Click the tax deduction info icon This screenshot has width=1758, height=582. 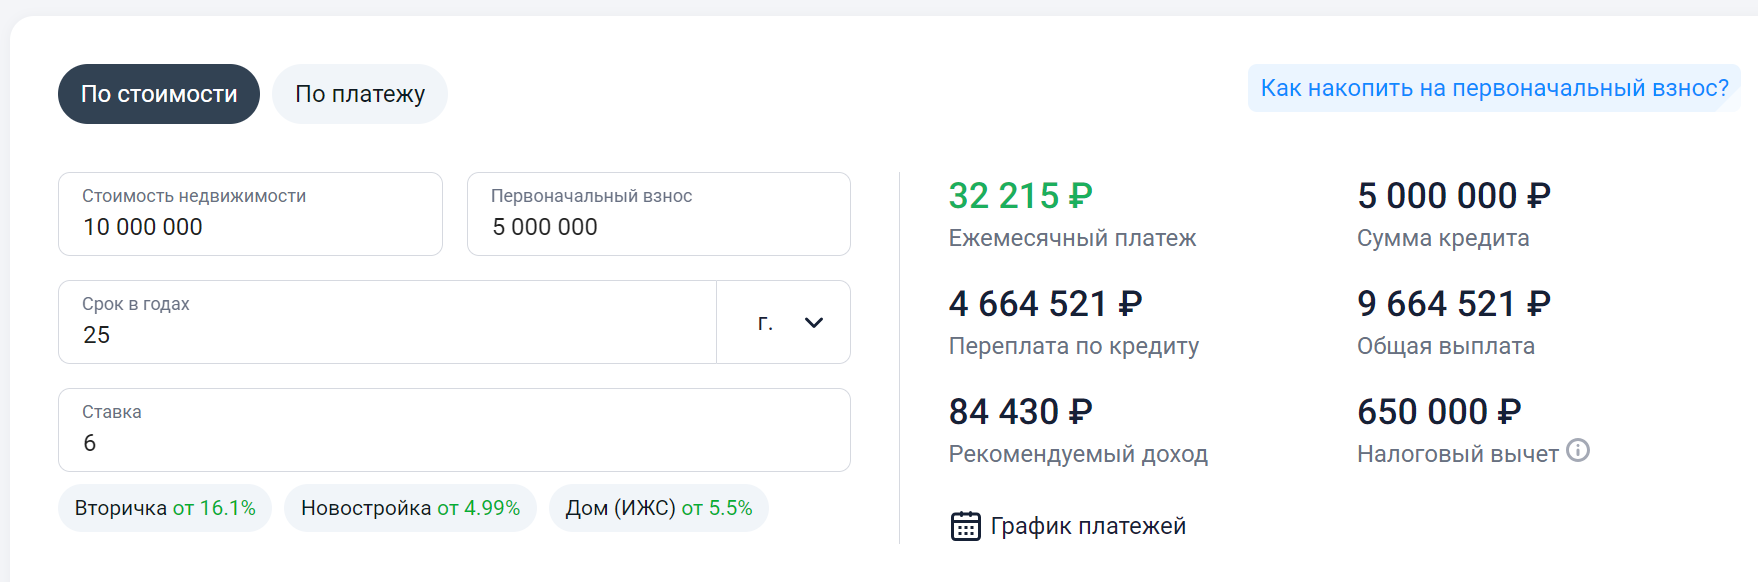tap(1578, 451)
